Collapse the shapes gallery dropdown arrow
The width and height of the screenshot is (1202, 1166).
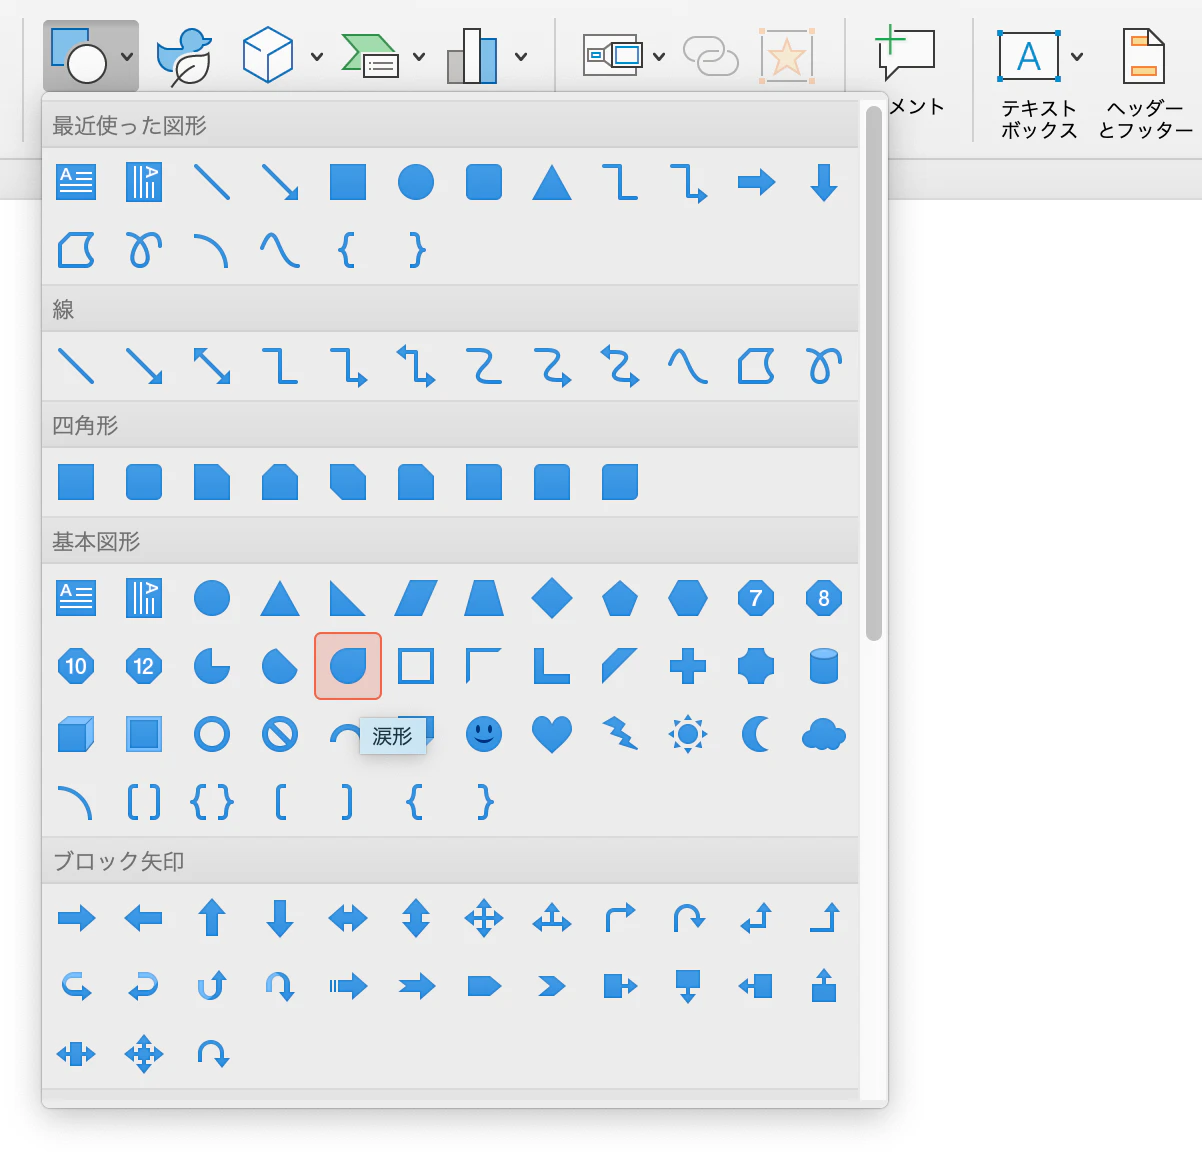[127, 56]
